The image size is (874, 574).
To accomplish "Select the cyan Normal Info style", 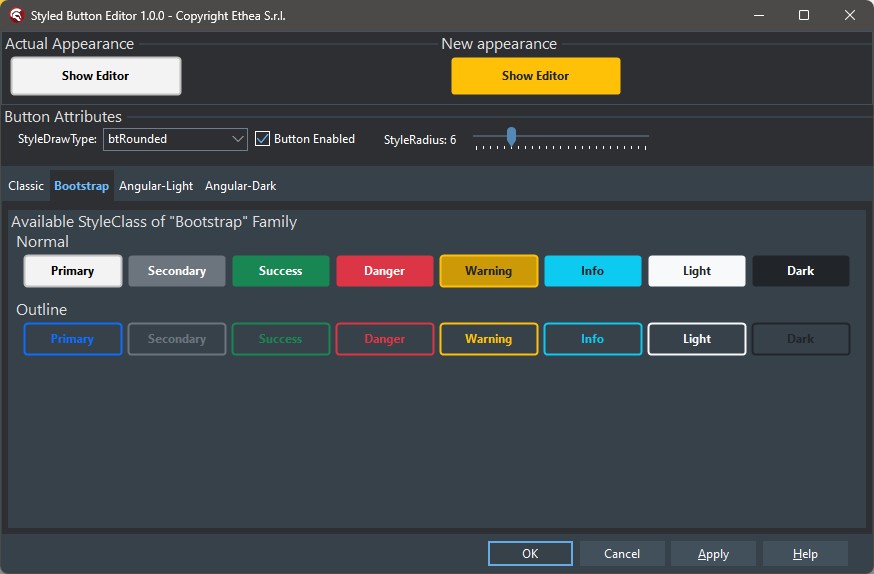I will coord(593,271).
